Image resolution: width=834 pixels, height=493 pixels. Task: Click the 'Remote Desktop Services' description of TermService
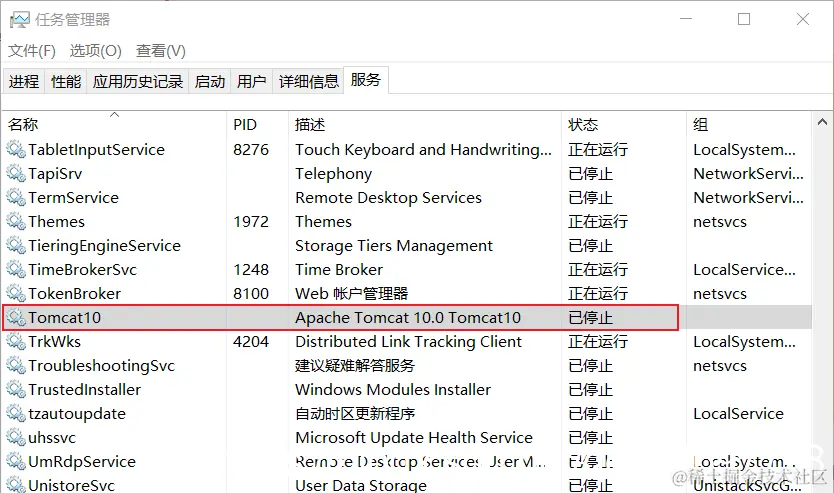coord(388,198)
